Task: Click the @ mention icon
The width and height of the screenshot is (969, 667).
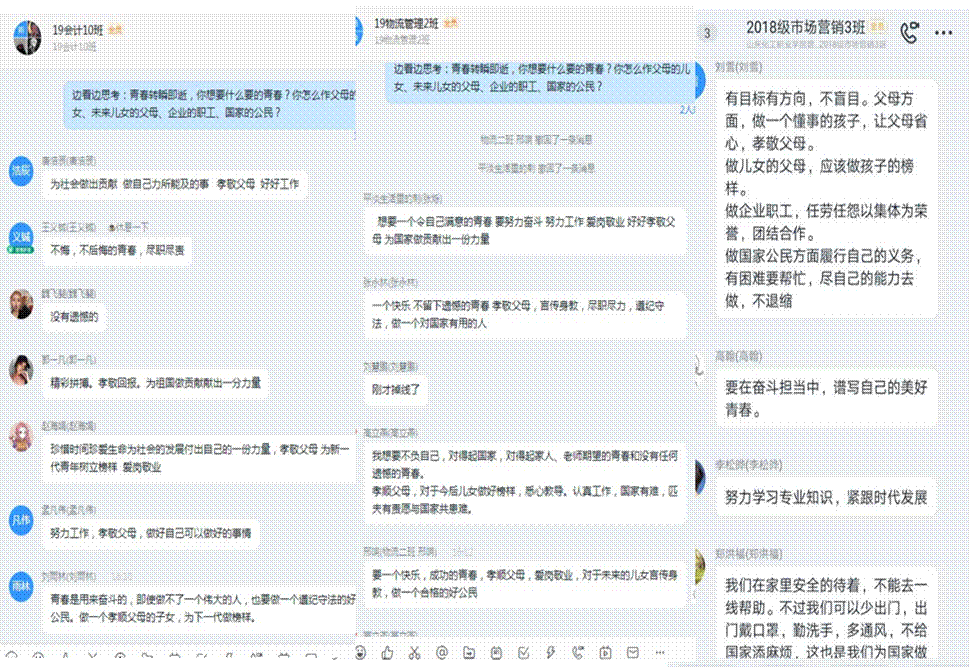Action: [x=442, y=653]
